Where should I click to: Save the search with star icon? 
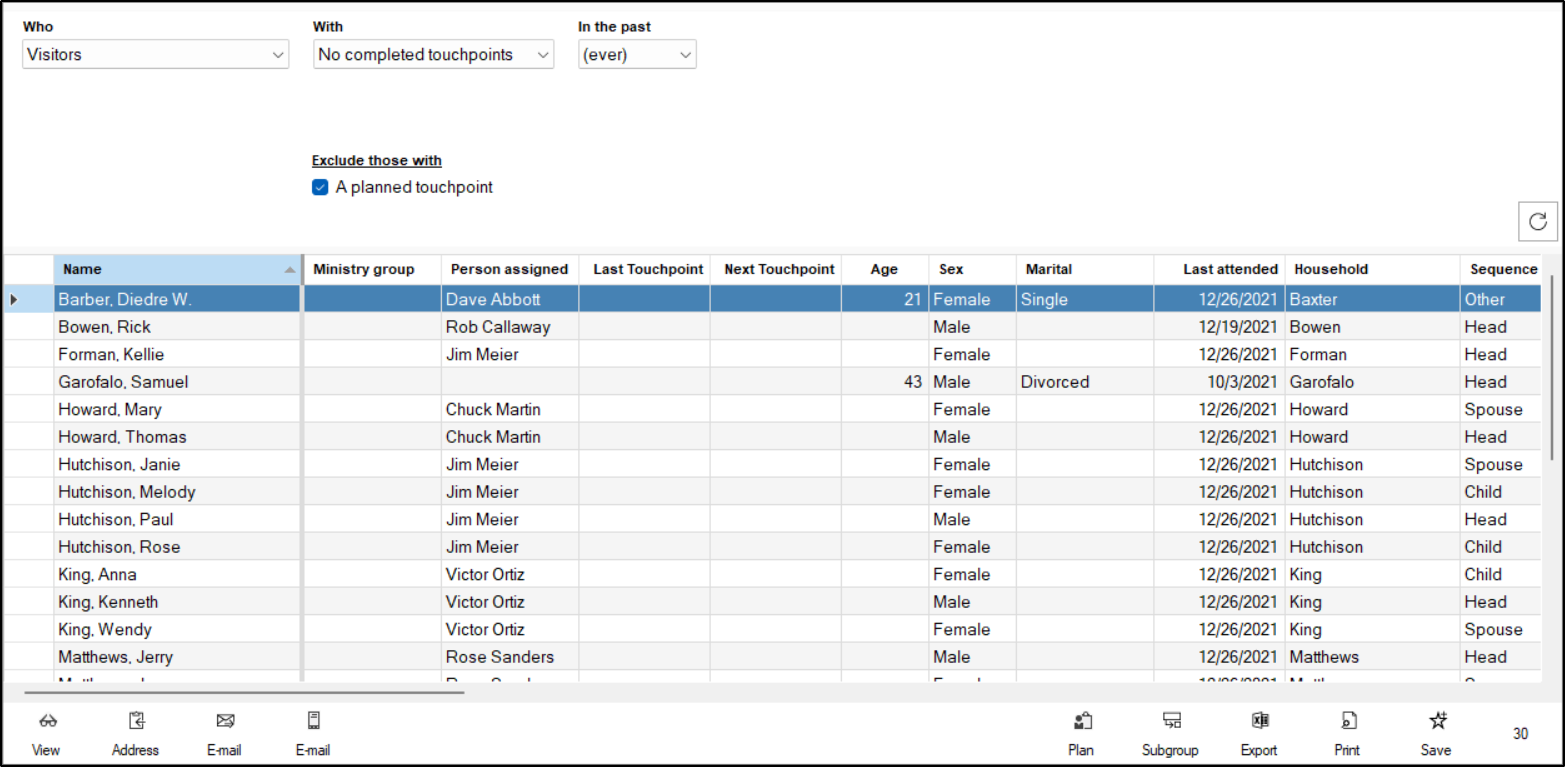(1437, 722)
